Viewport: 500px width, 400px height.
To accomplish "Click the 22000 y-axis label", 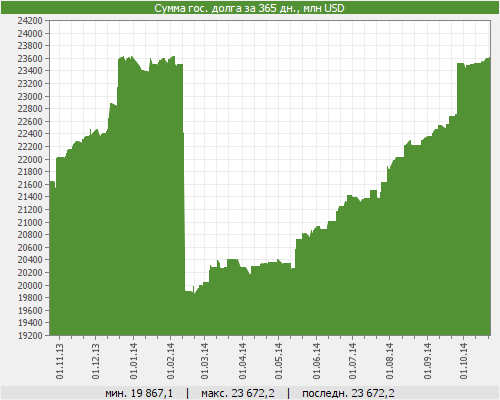I will click(30, 159).
